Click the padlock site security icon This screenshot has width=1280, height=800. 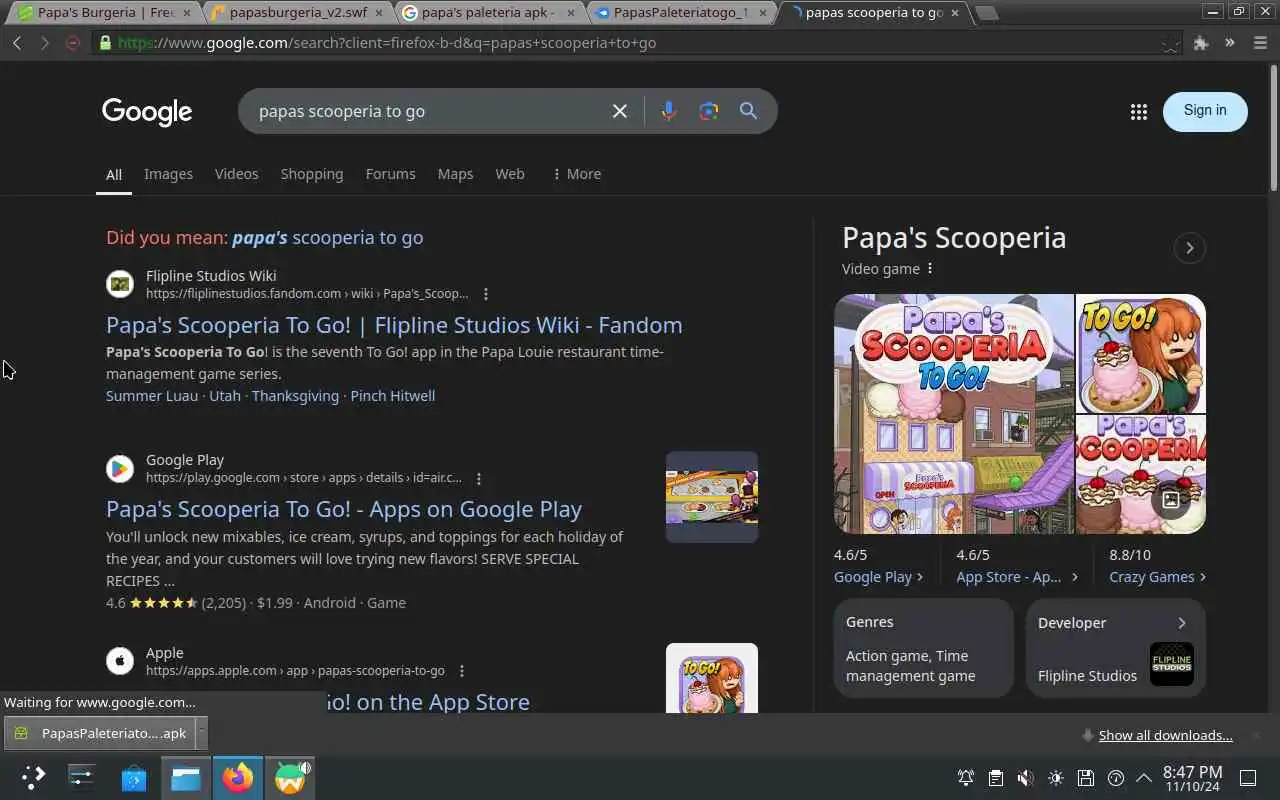(104, 43)
